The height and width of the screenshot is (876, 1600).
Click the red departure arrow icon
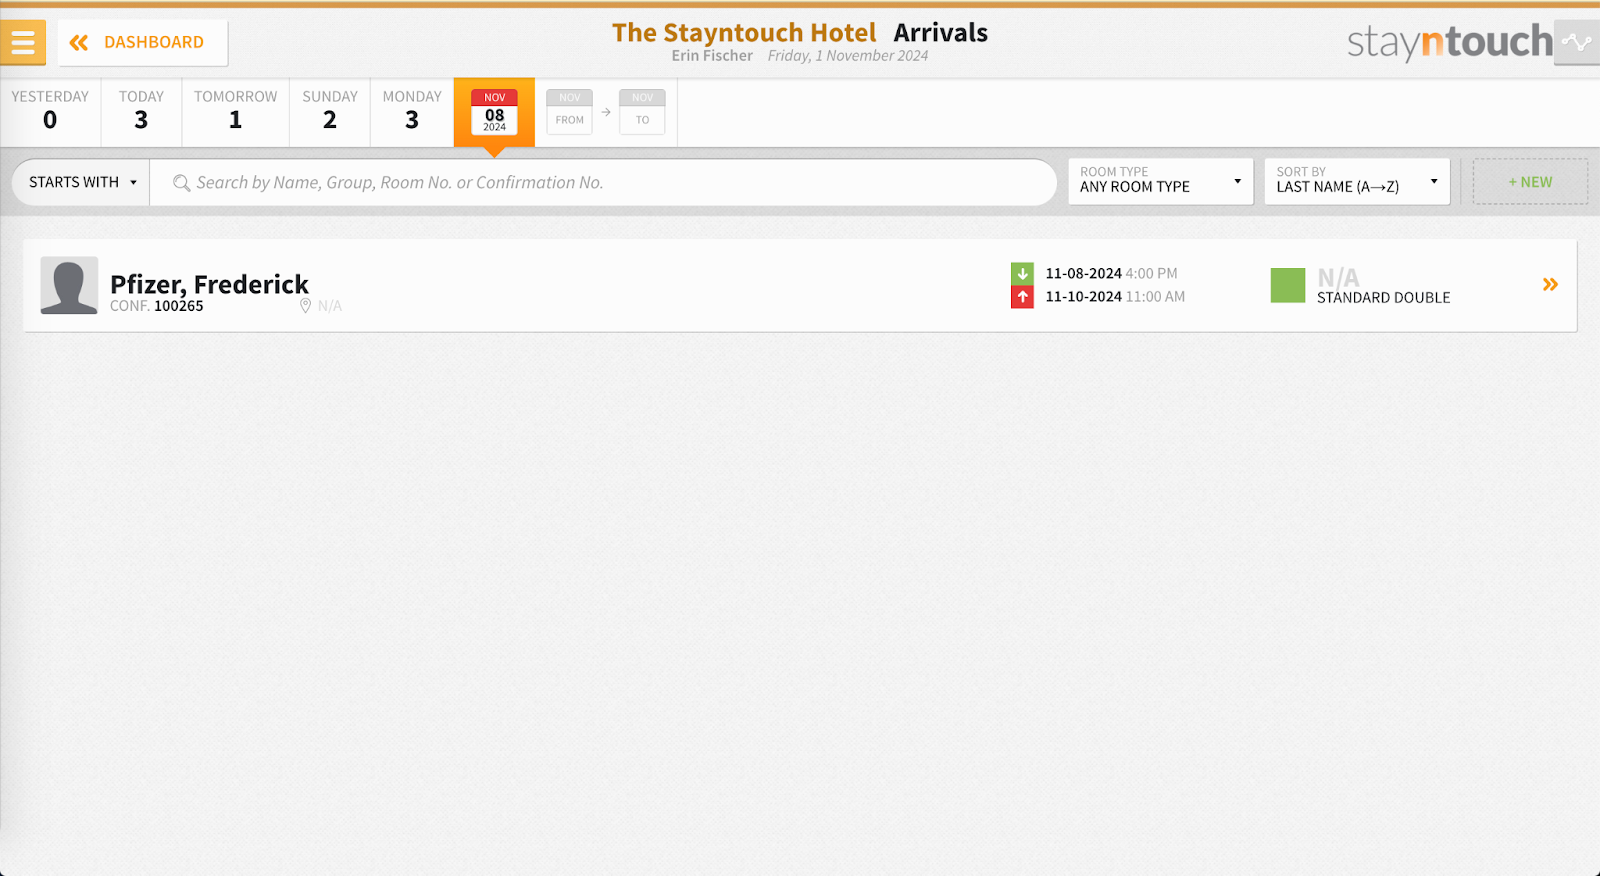pyautogui.click(x=1022, y=297)
